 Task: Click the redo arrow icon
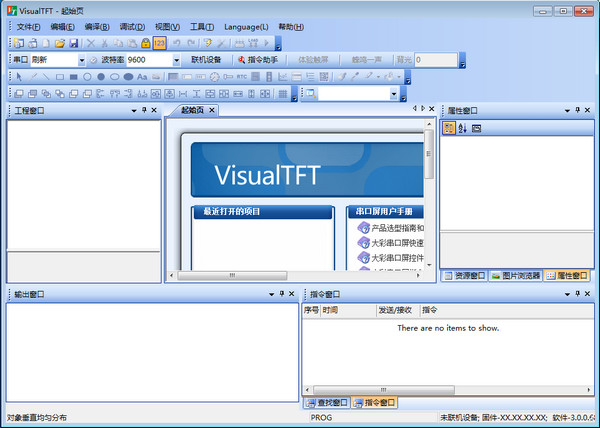(x=191, y=43)
